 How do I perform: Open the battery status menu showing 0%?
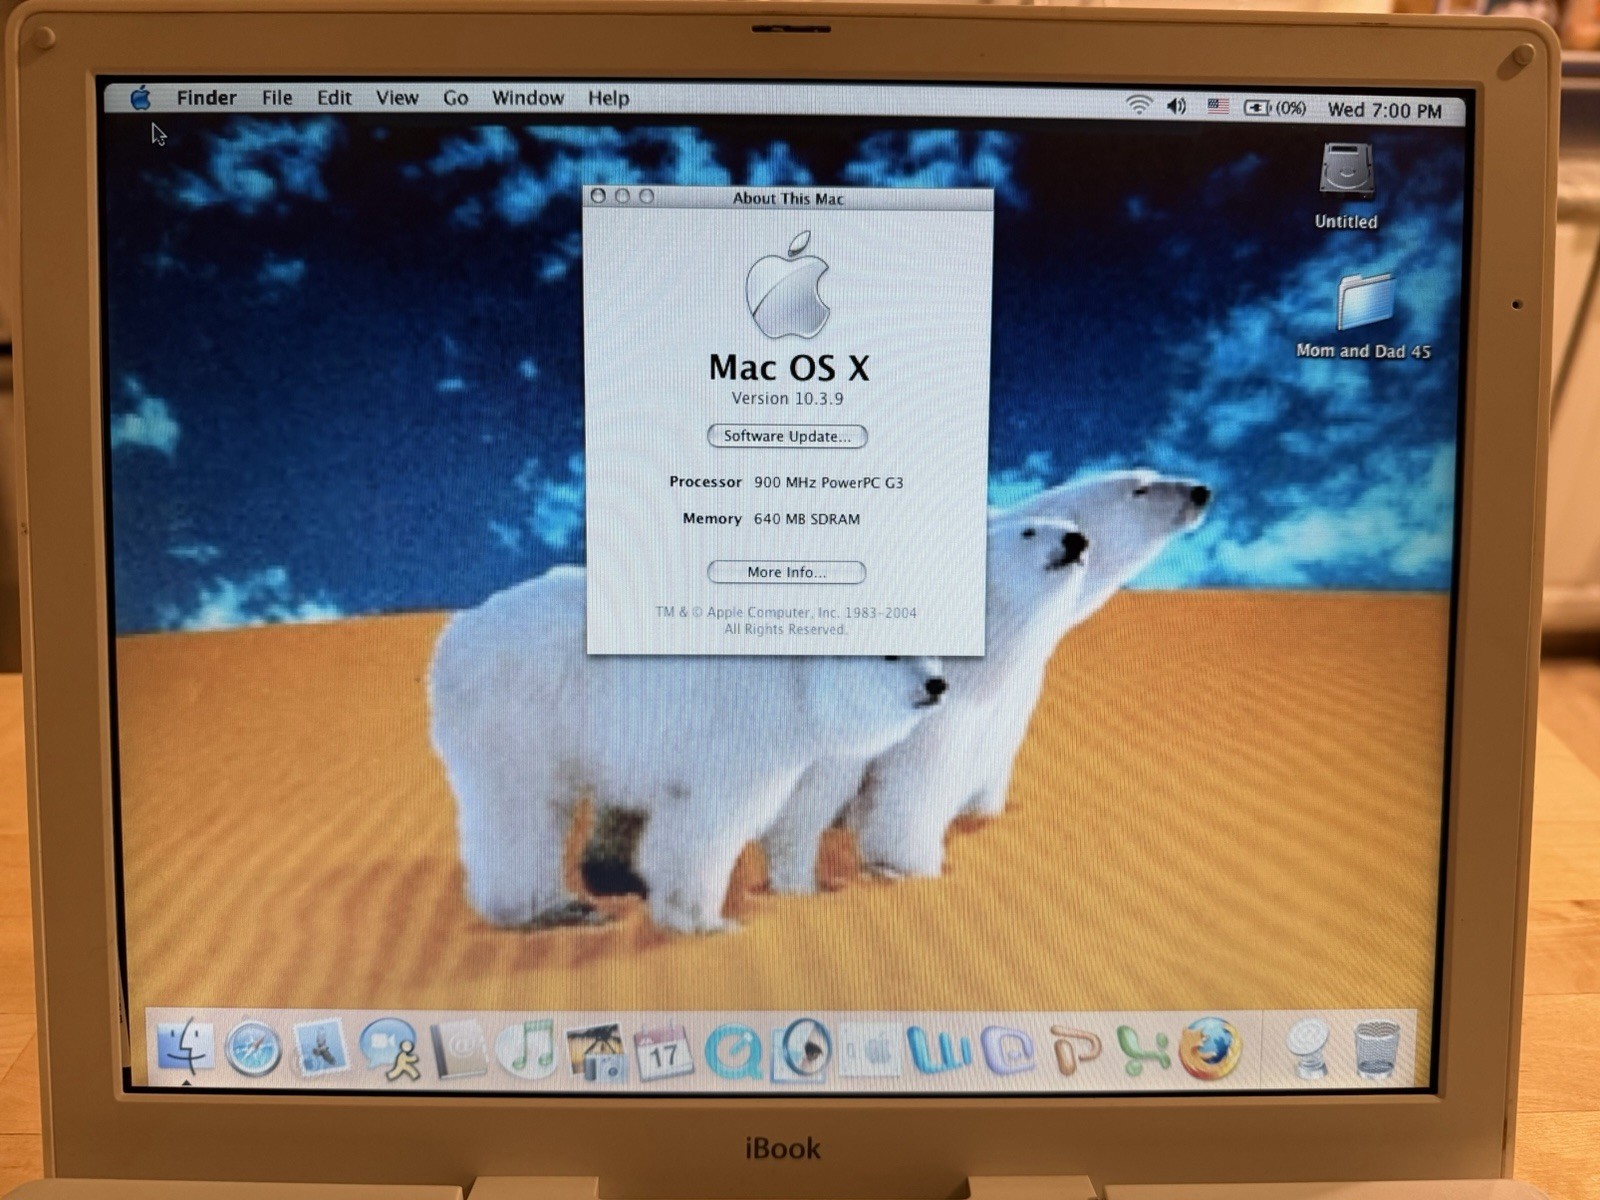click(x=1275, y=108)
